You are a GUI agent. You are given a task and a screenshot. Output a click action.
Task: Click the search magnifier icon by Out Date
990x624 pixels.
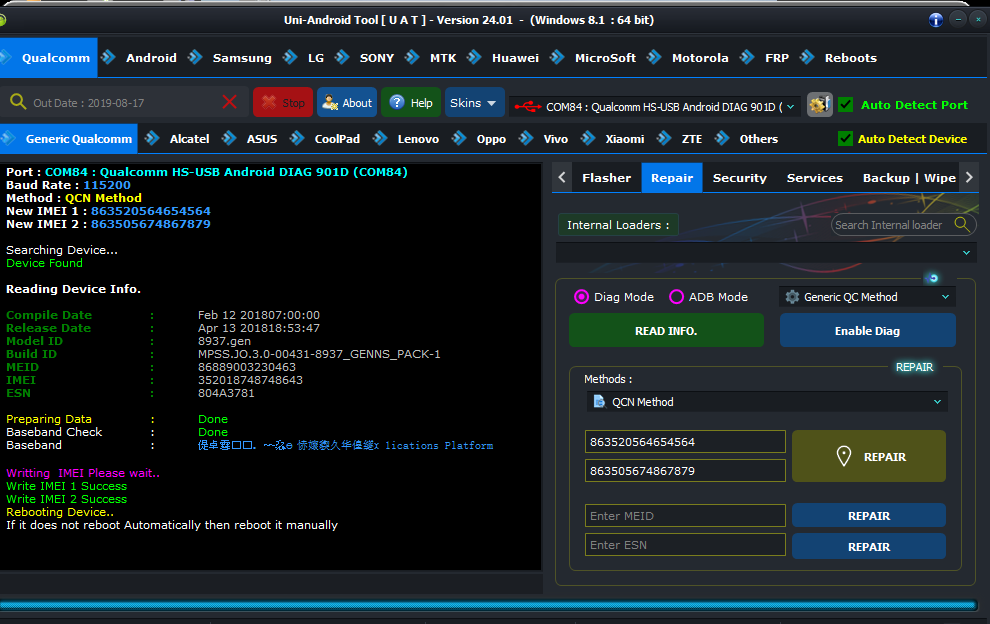click(x=18, y=102)
